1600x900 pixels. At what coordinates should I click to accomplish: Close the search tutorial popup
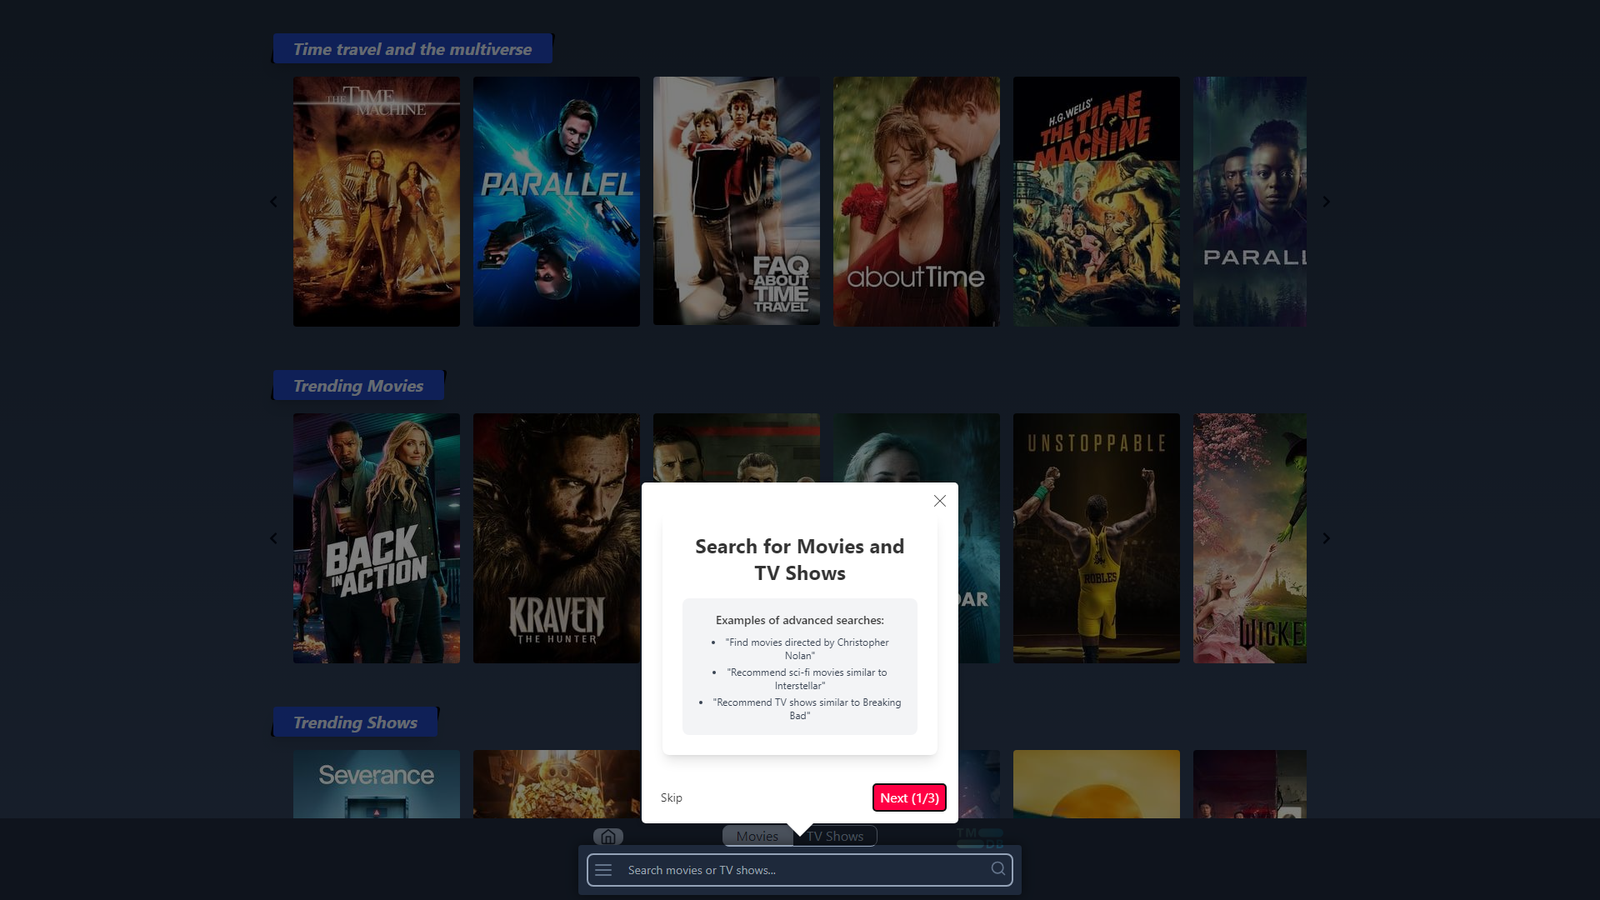[939, 501]
